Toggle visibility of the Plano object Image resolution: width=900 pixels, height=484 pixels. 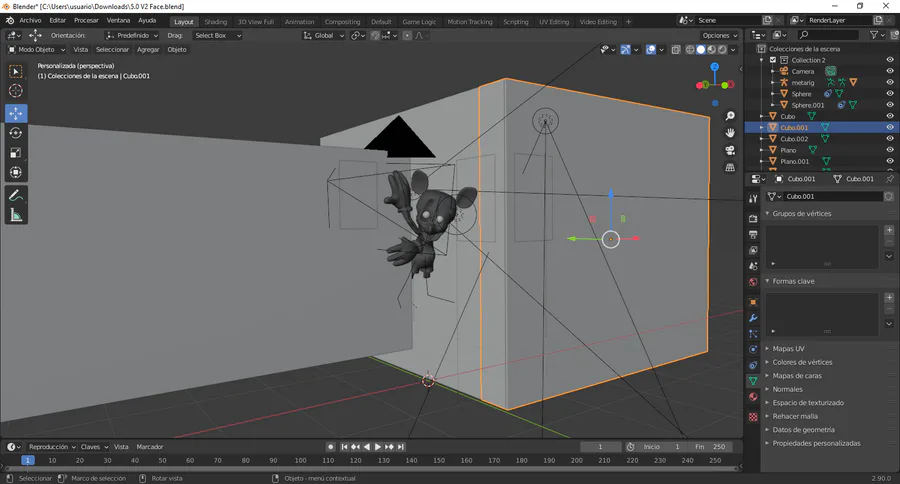[890, 150]
